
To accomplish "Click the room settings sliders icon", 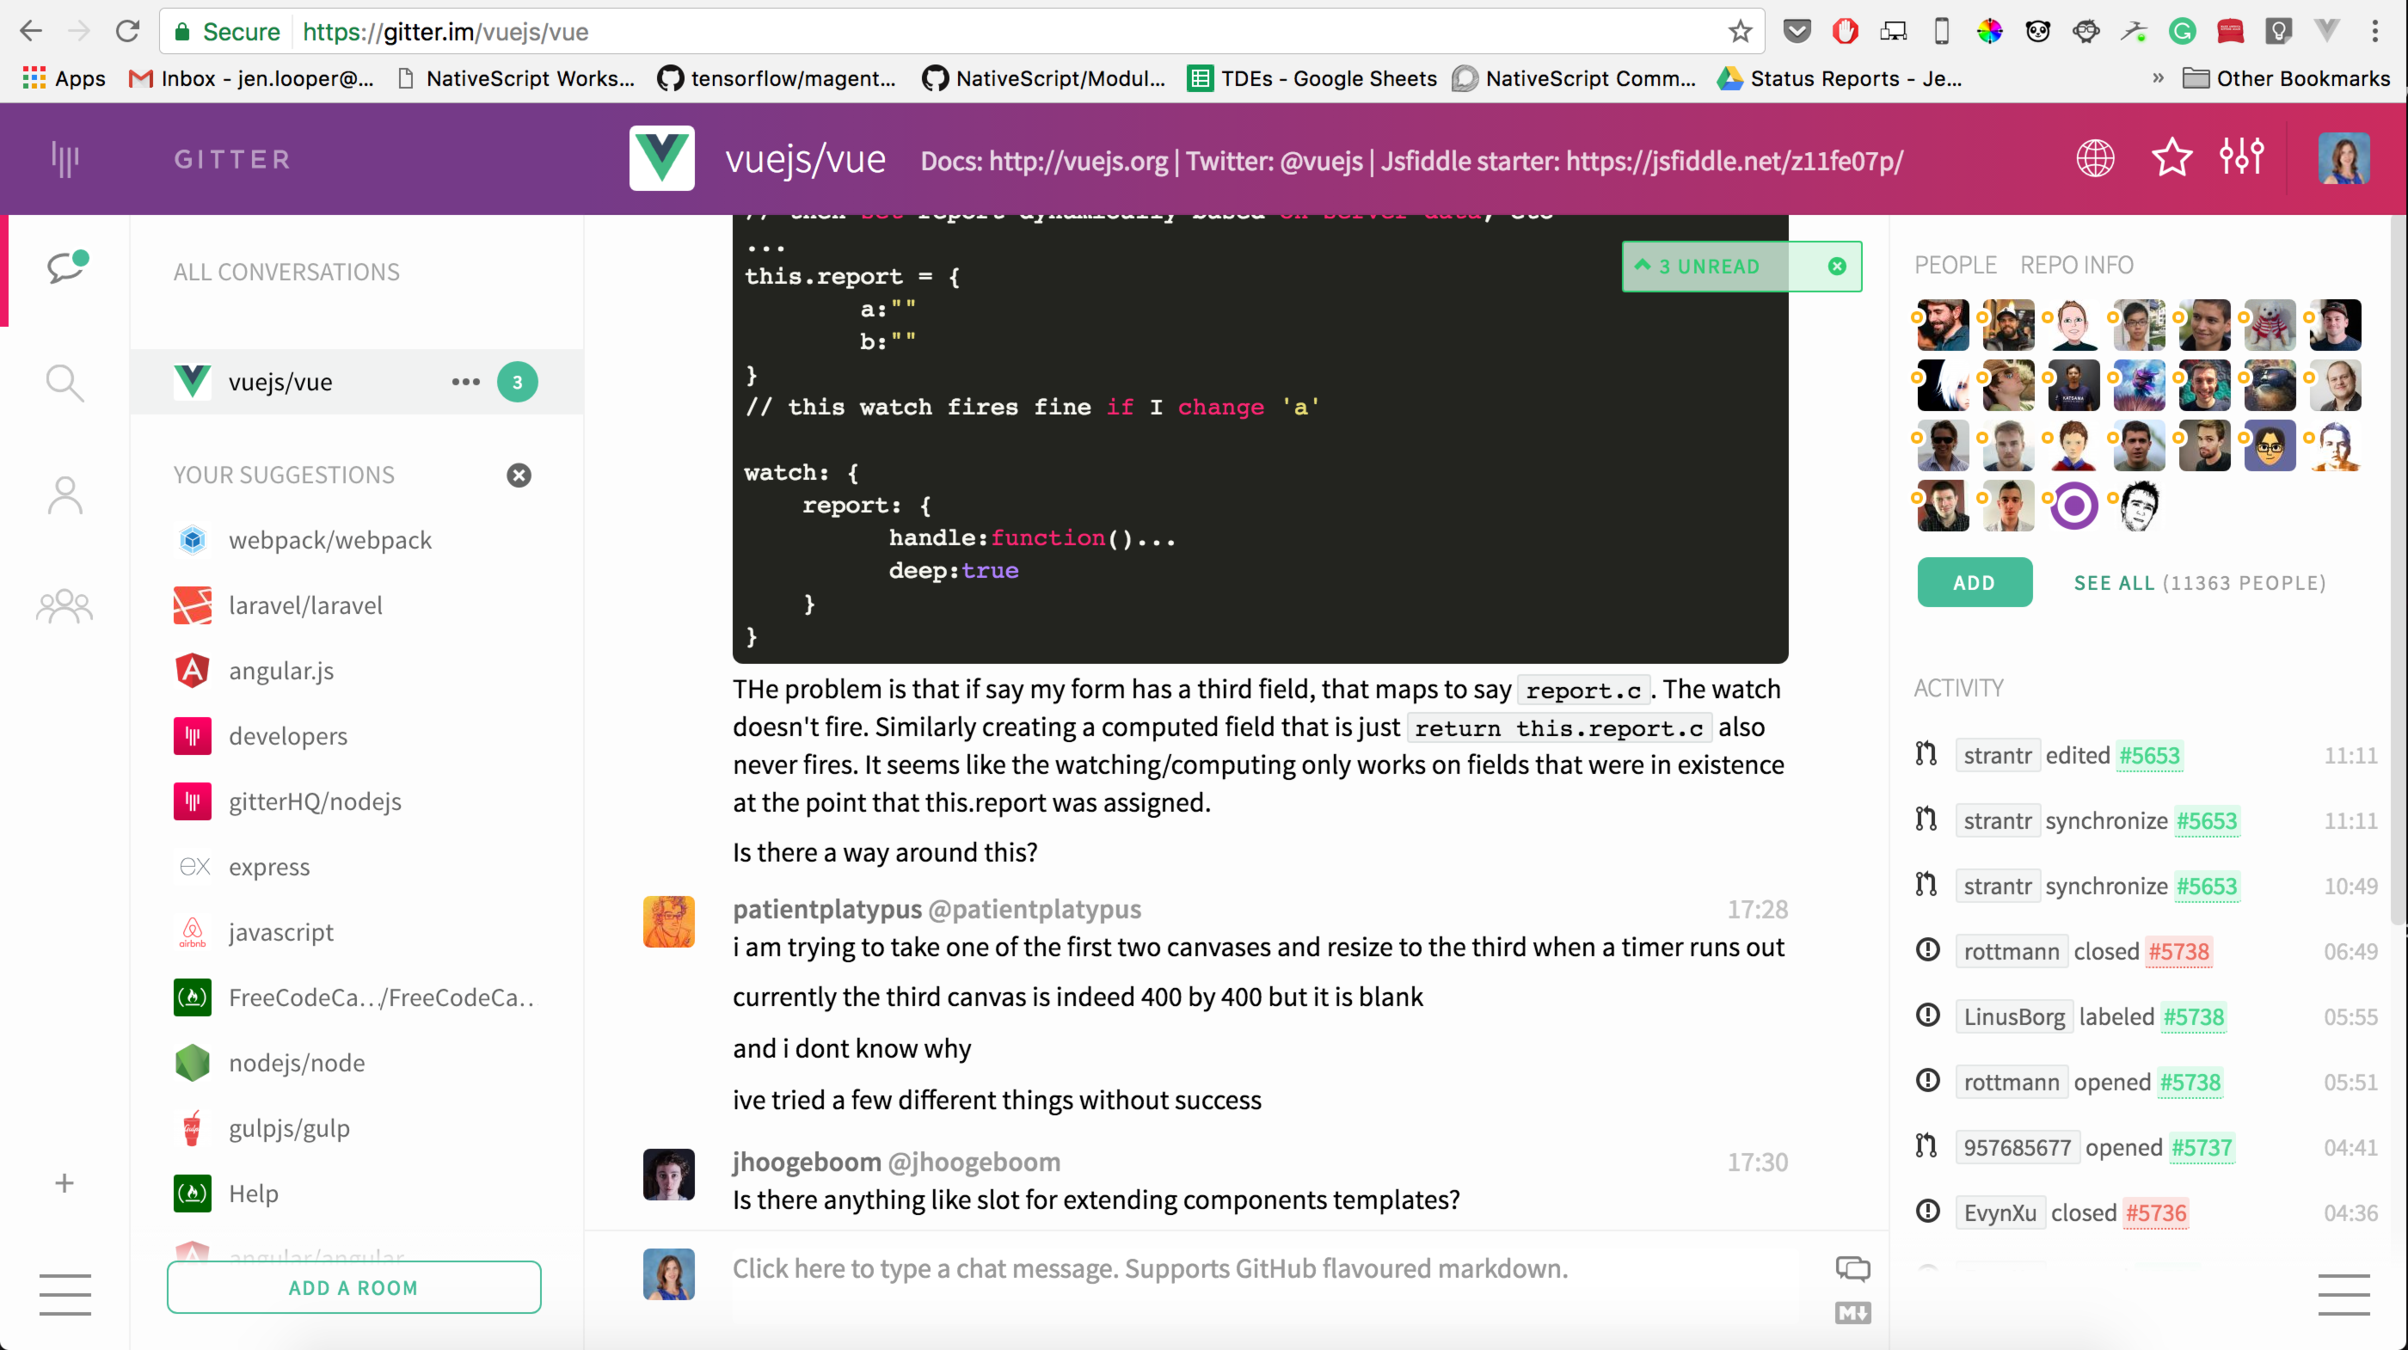I will 2241,157.
